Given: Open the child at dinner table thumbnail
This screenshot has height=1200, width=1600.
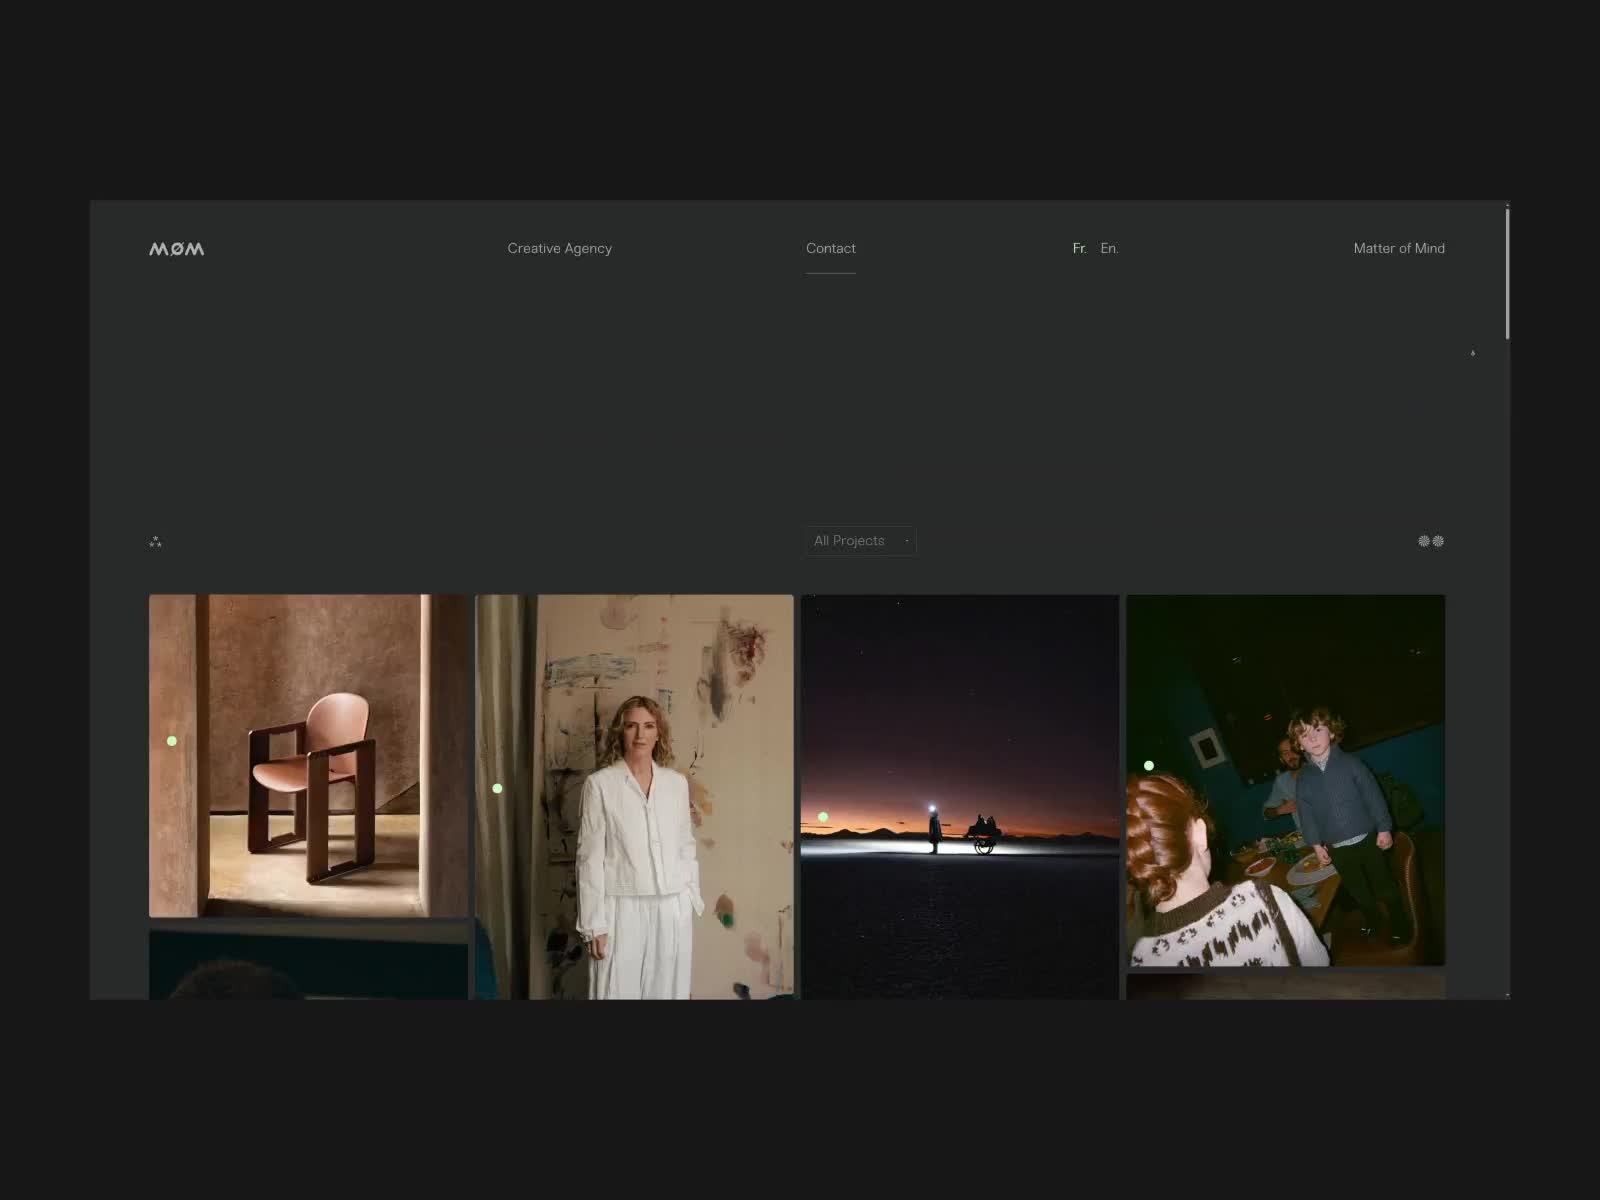Looking at the screenshot, I should coord(1286,780).
